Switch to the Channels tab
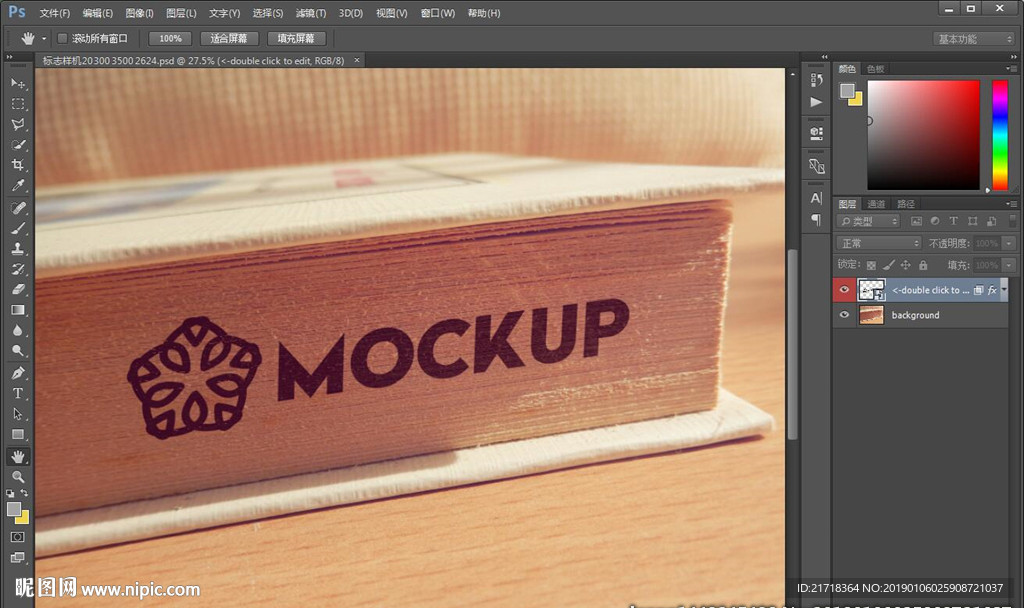 [876, 204]
